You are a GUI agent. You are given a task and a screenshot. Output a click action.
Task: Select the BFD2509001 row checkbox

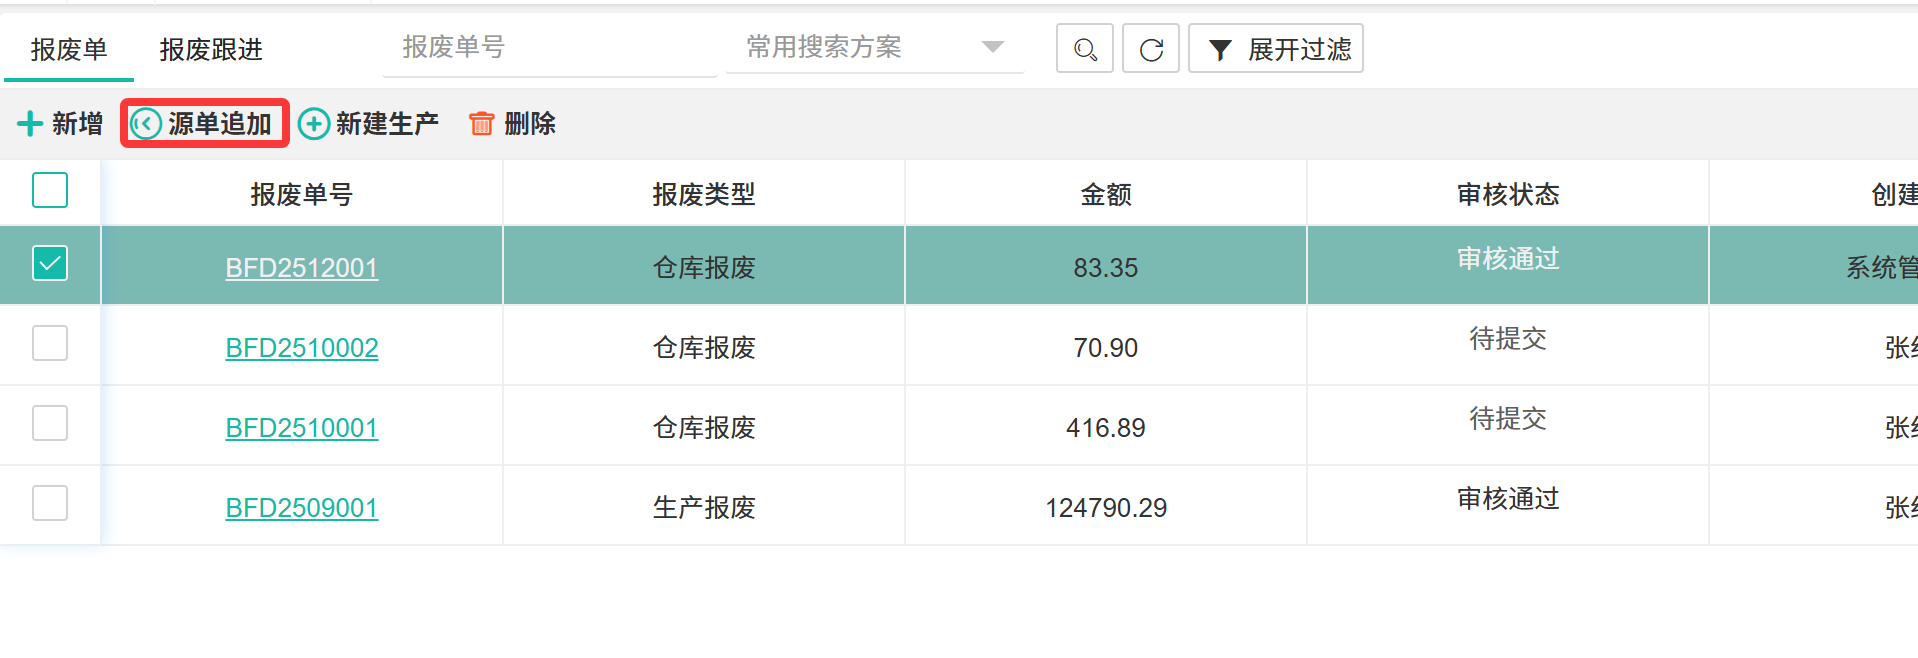[50, 504]
